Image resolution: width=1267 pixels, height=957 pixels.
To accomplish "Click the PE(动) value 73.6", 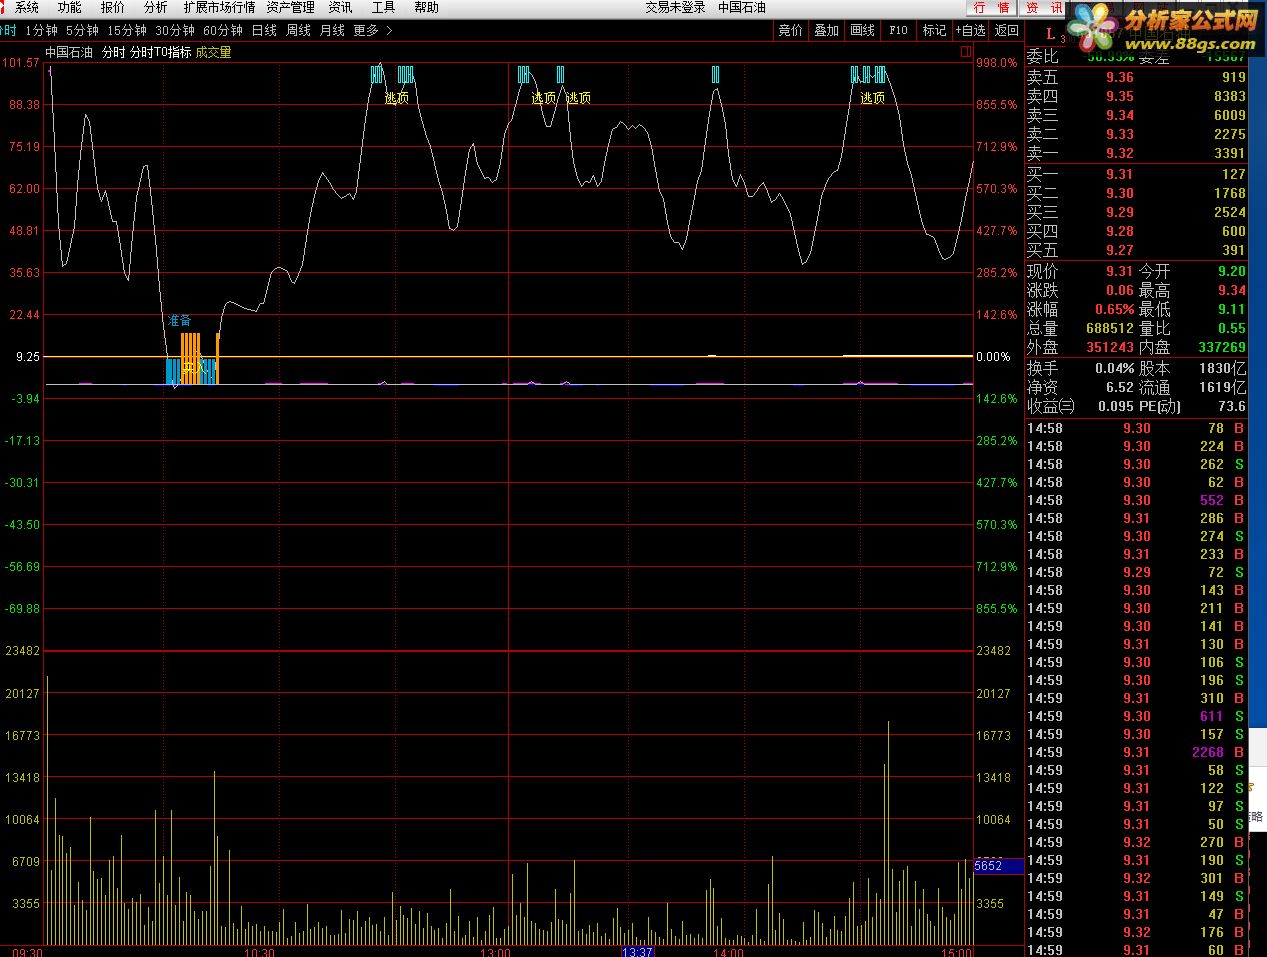I will tap(1232, 406).
